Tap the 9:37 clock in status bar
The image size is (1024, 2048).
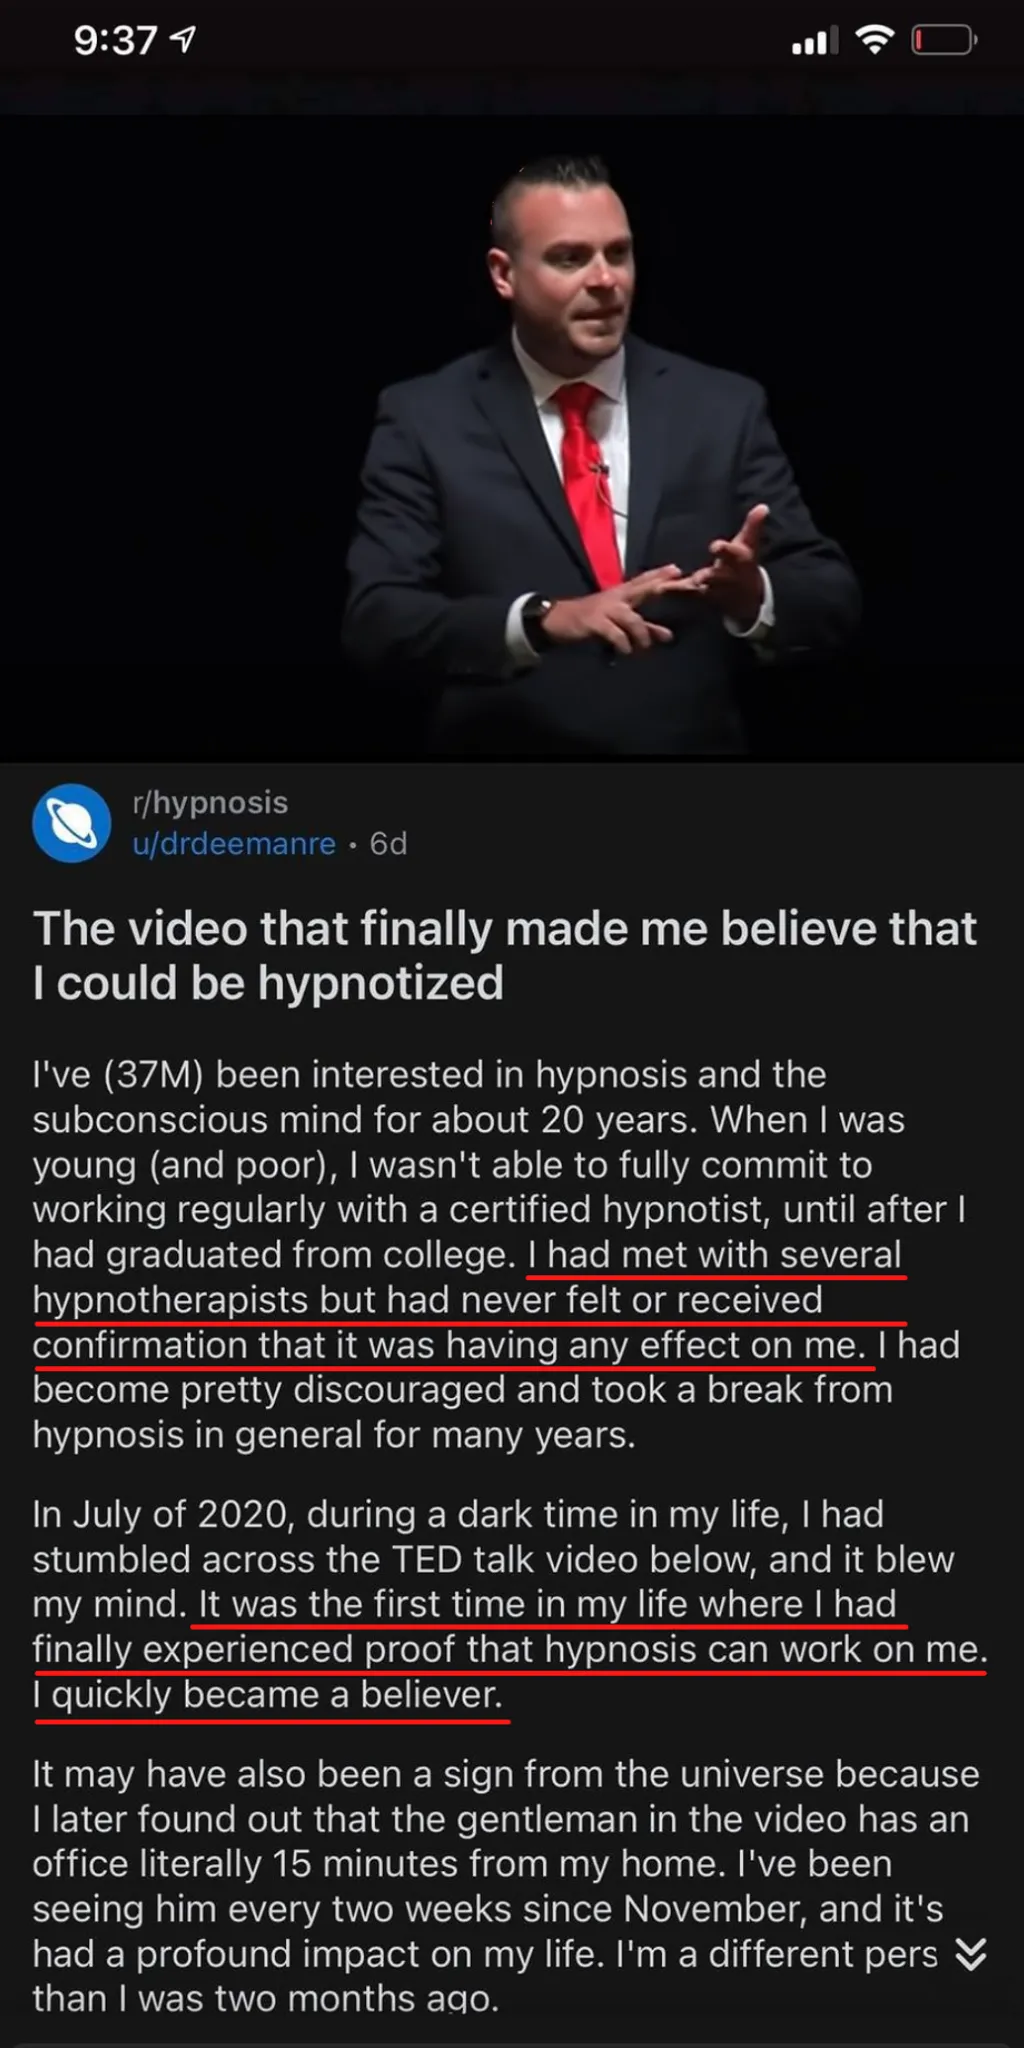[x=115, y=40]
